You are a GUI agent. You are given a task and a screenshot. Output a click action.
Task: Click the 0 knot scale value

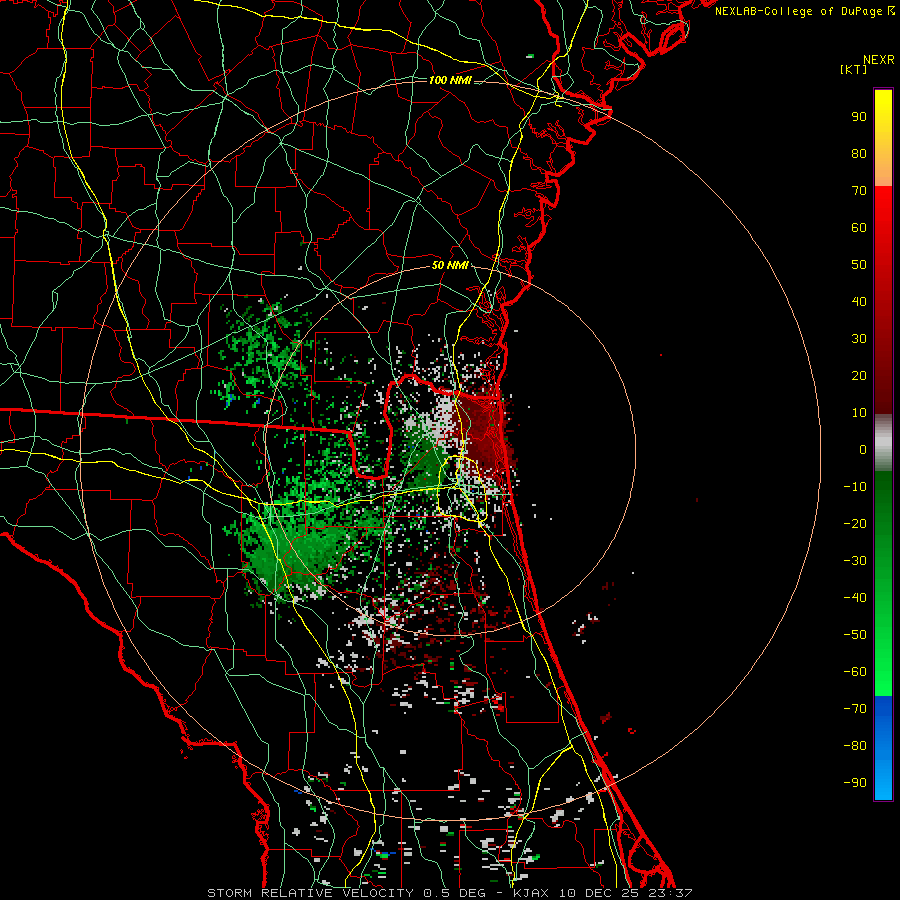point(863,450)
